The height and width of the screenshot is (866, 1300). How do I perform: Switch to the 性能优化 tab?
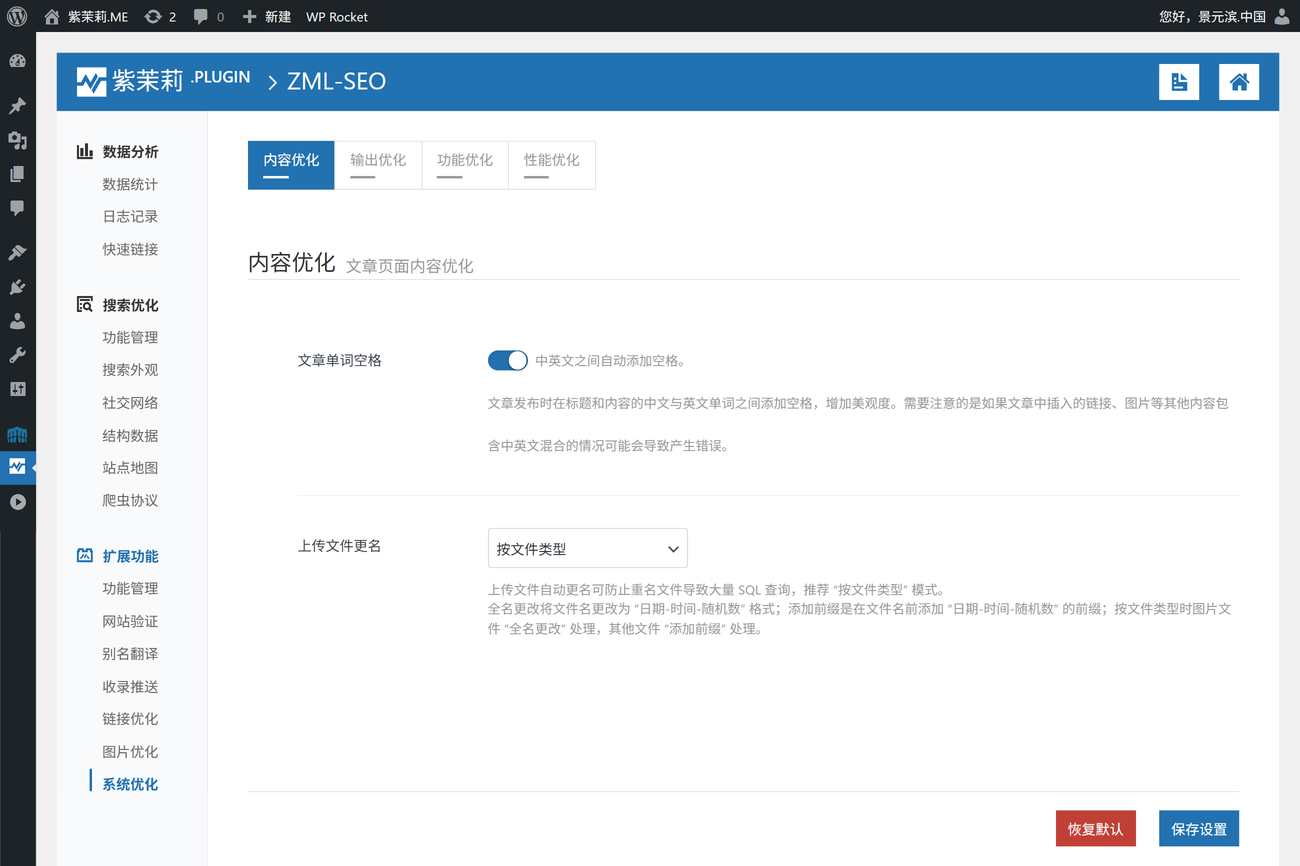[552, 164]
